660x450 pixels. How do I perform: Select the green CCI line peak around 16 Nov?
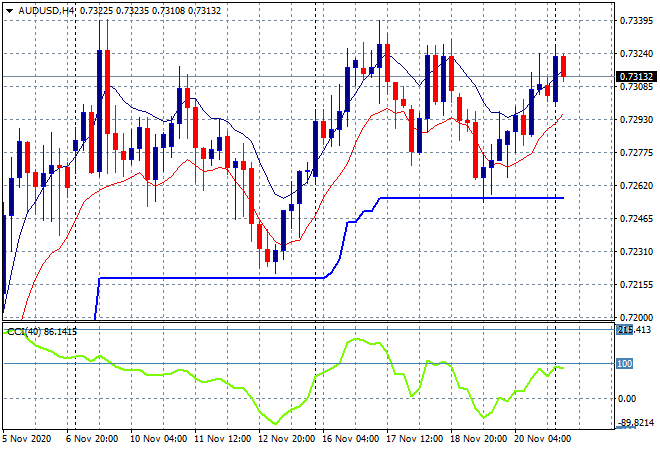tap(357, 339)
